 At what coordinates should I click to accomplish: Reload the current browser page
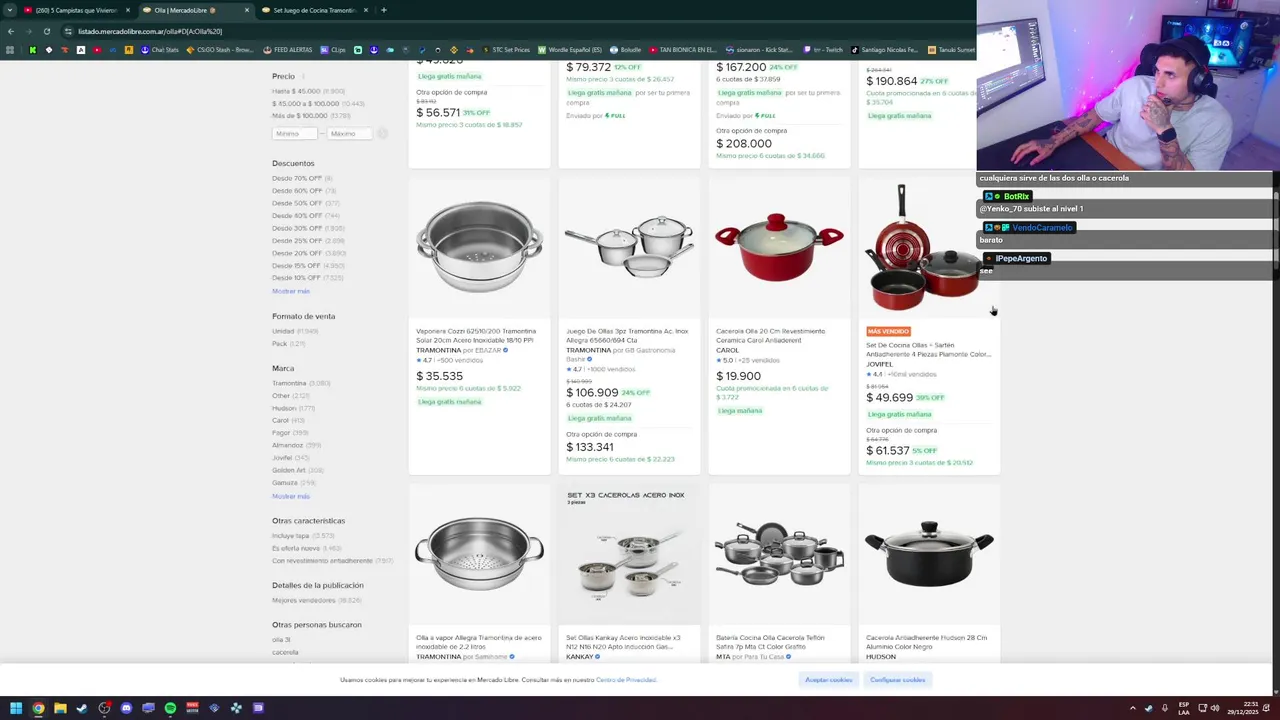46,31
